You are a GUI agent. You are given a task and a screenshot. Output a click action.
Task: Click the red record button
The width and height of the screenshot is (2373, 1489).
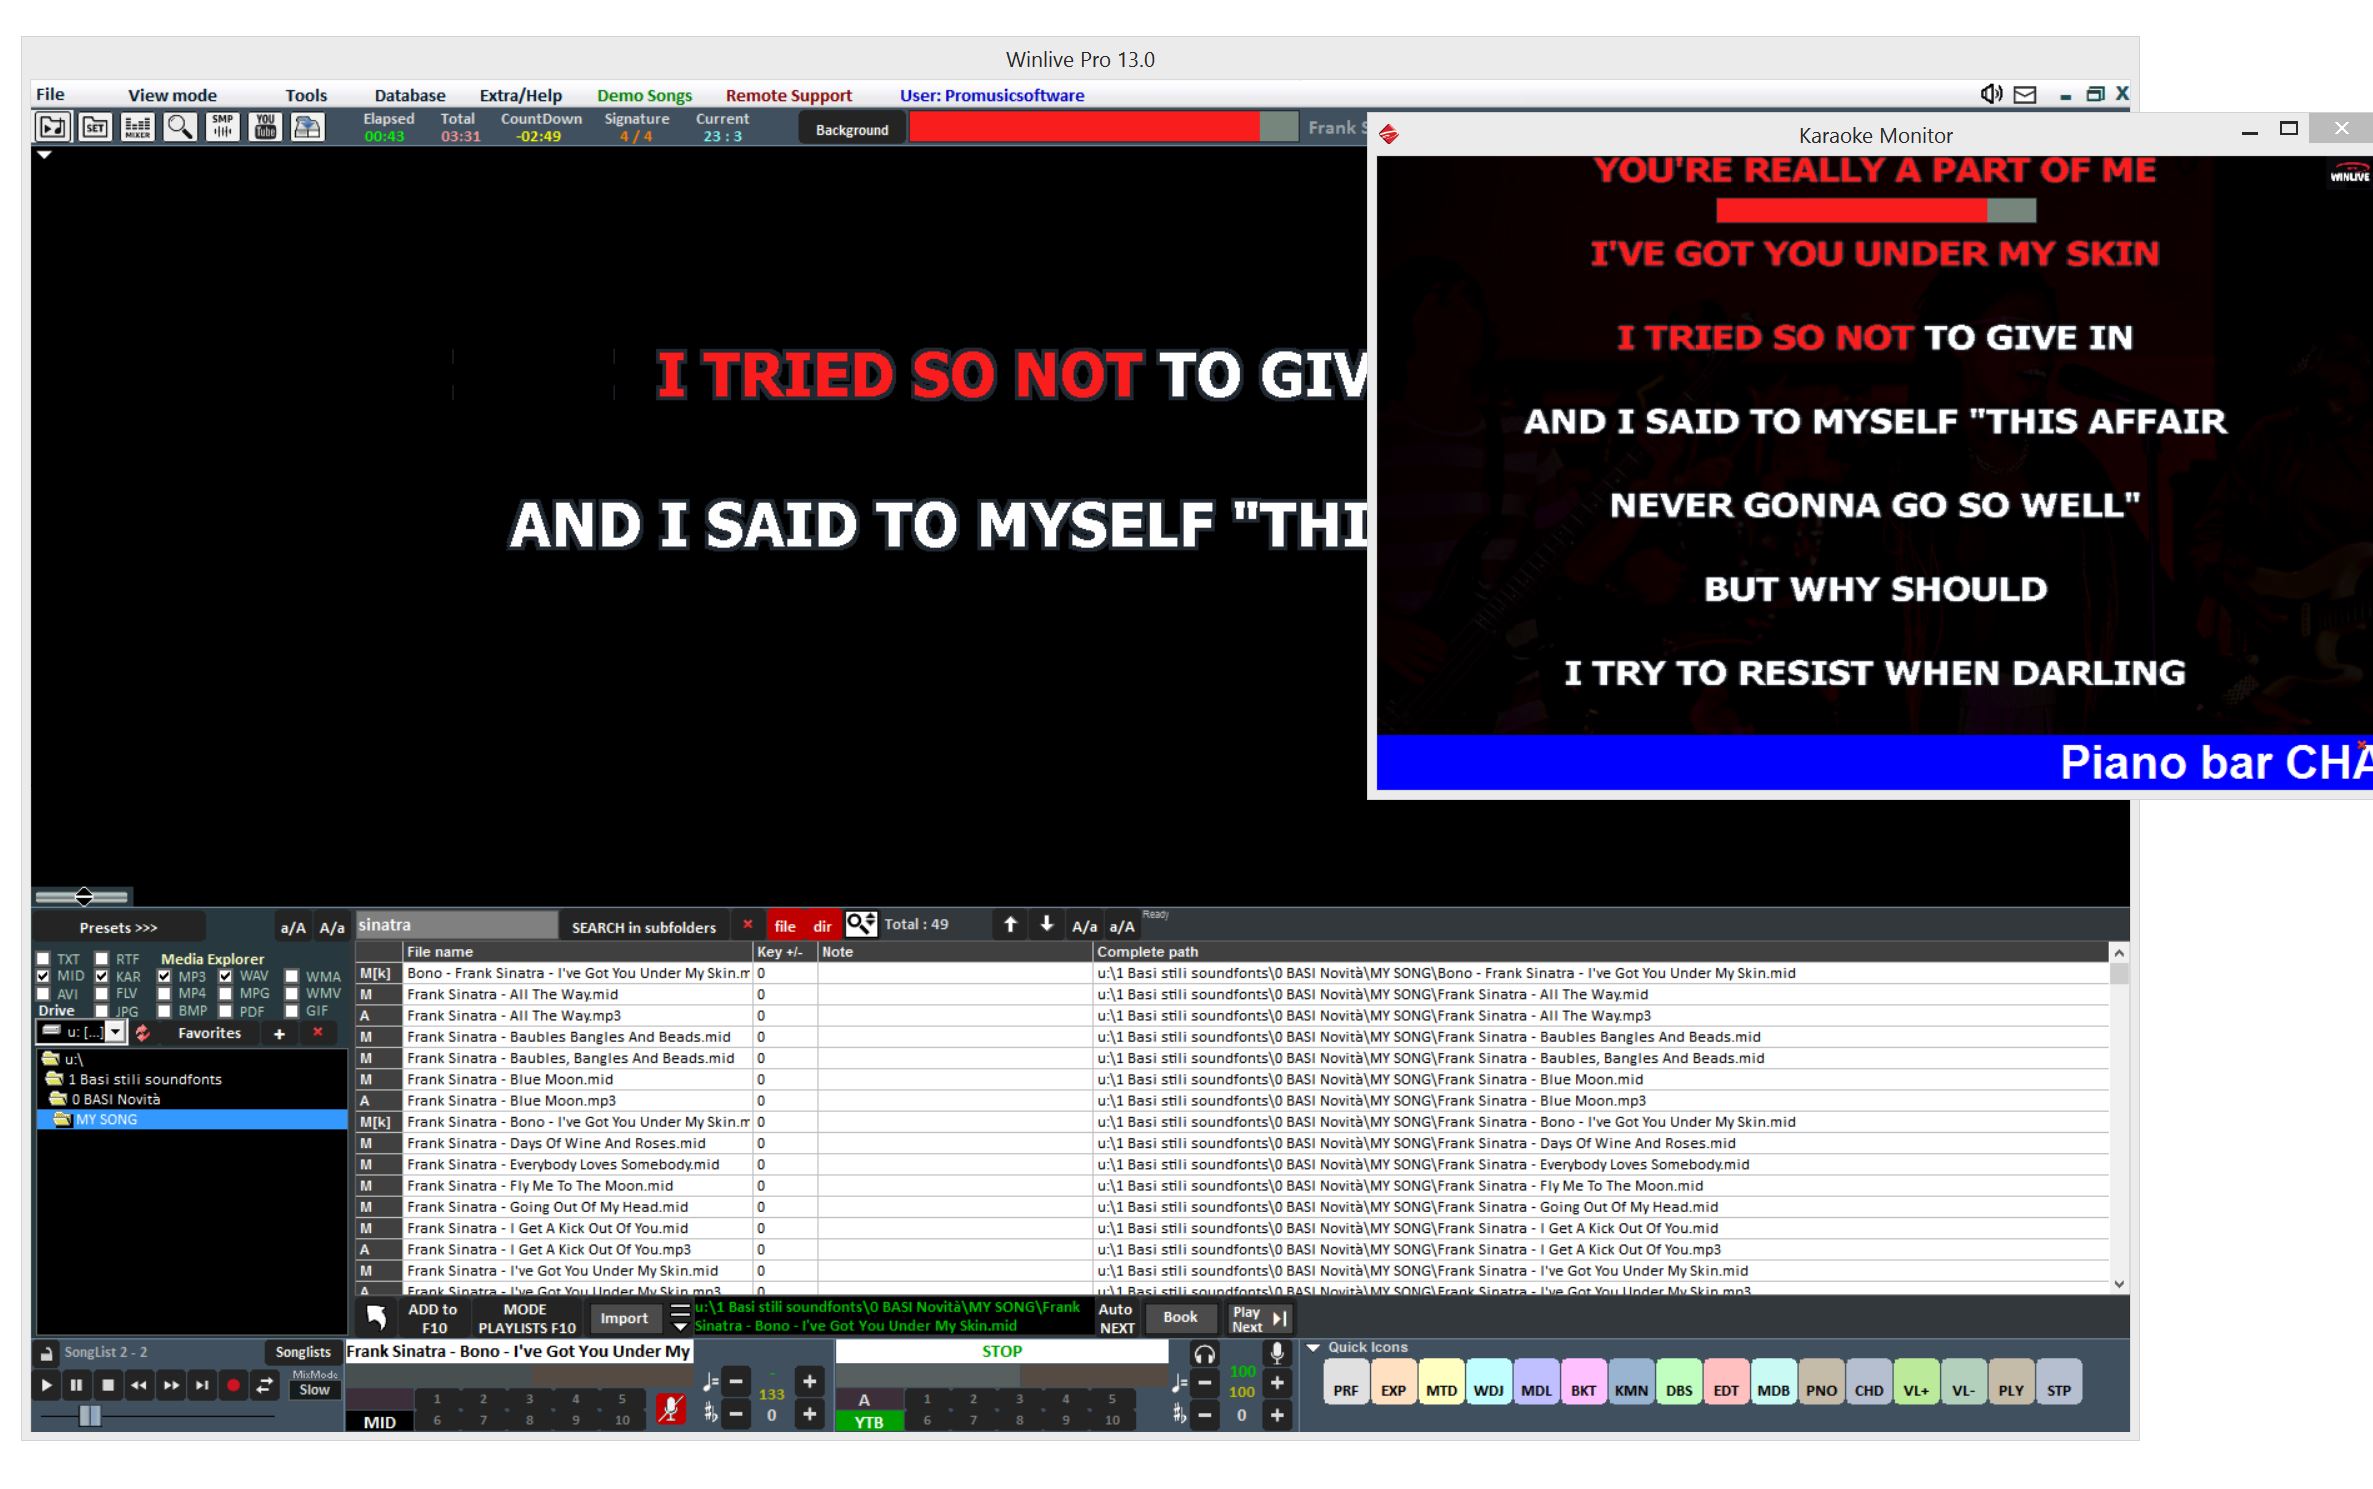[x=233, y=1386]
